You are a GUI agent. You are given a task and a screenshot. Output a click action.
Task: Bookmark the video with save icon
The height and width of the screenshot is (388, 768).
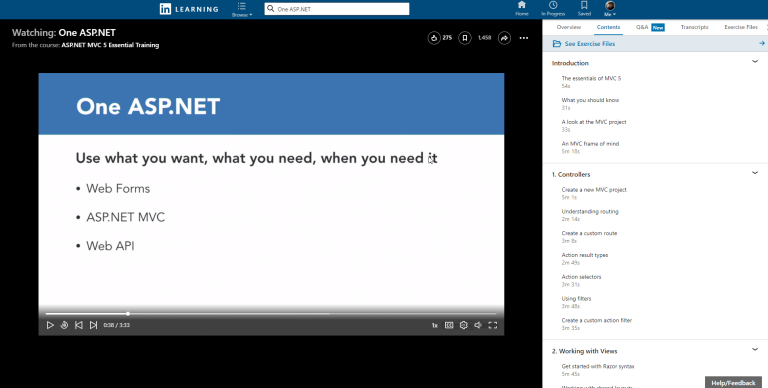tap(465, 38)
